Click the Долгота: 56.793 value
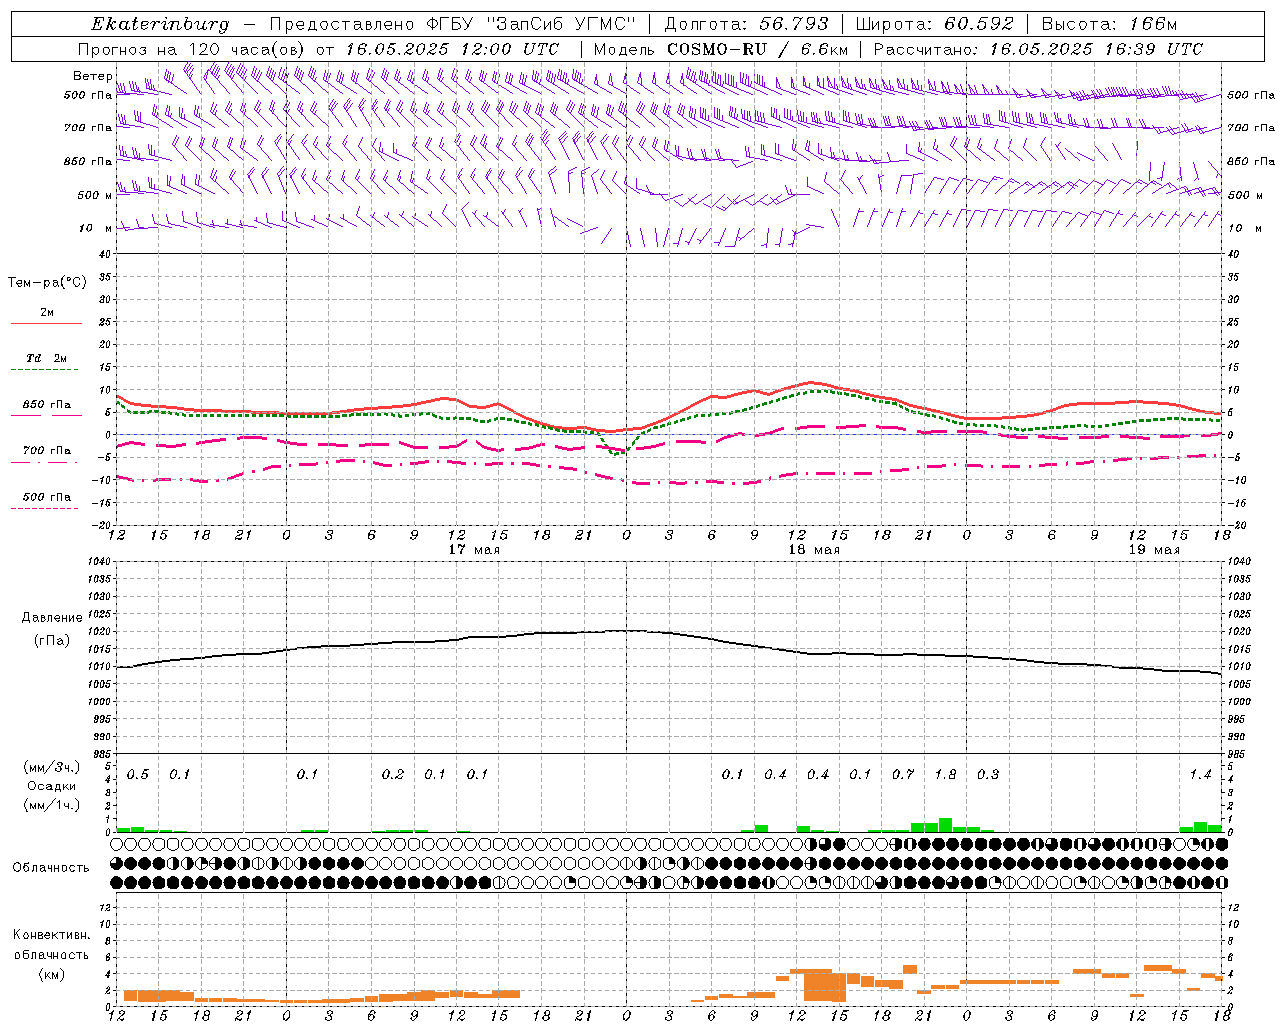 click(747, 24)
